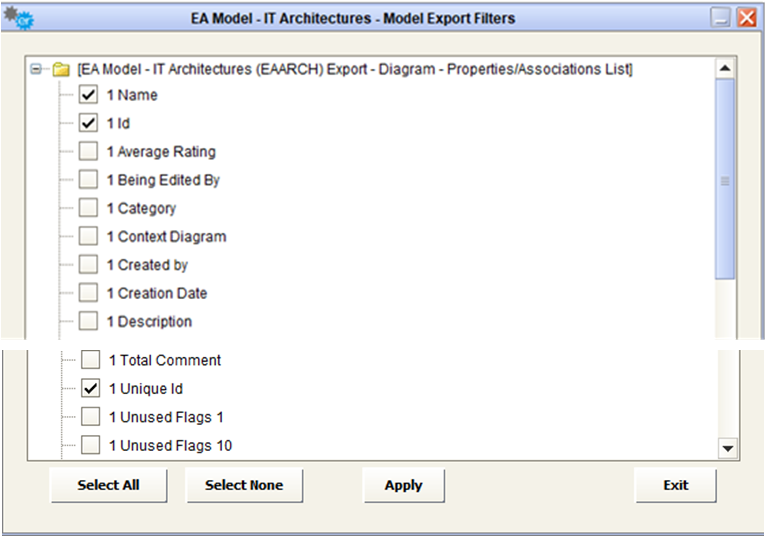
Task: Uncheck the 1 Unique Id checkbox
Action: coord(90,388)
